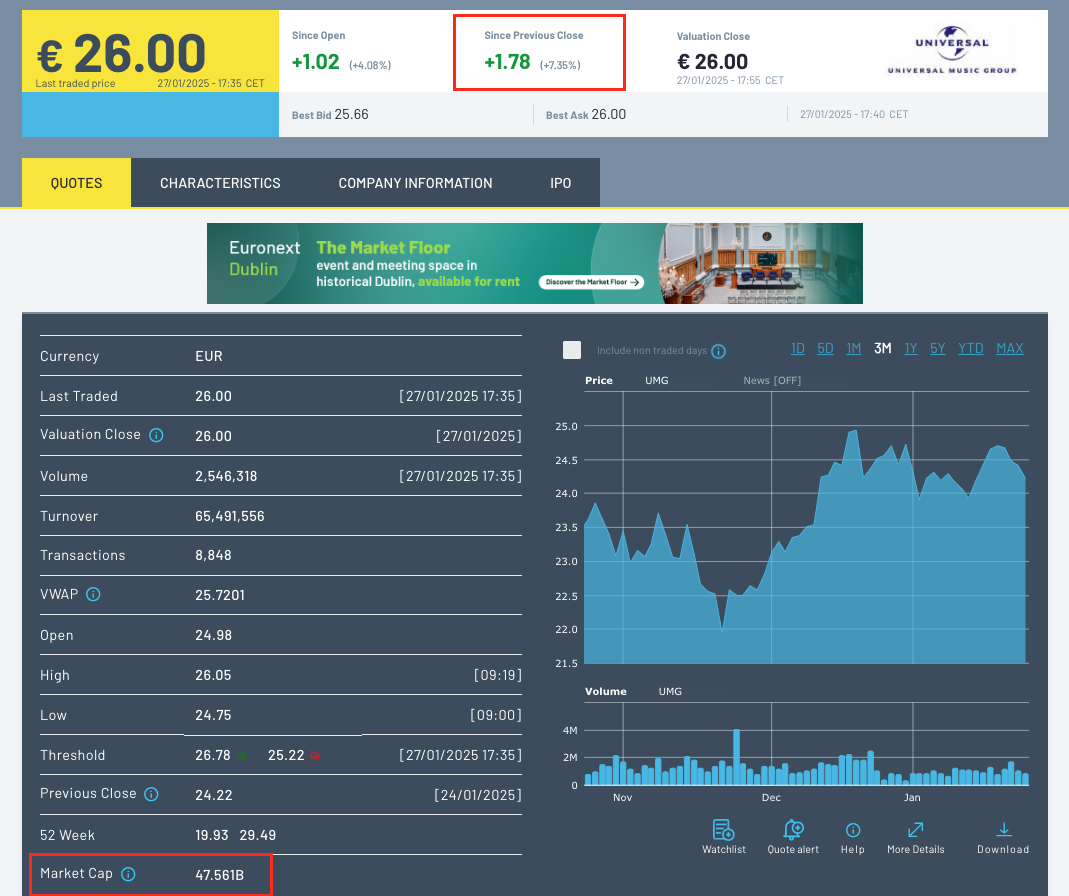The width and height of the screenshot is (1069, 896).
Task: Click info icon beside VWAP
Action: 93,594
